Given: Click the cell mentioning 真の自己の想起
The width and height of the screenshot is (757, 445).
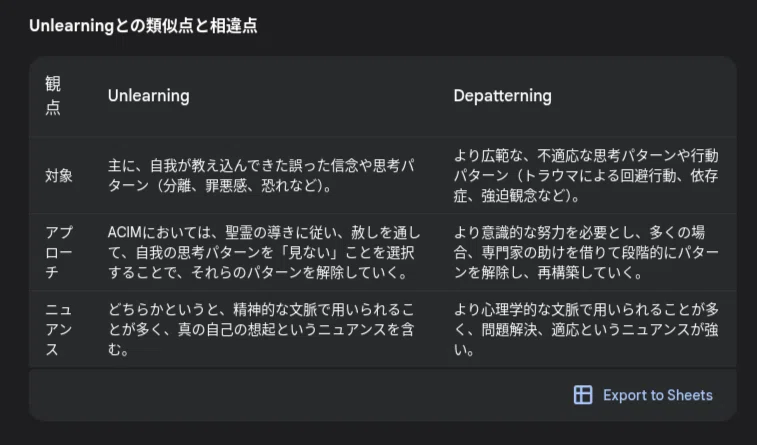Looking at the screenshot, I should (261, 329).
